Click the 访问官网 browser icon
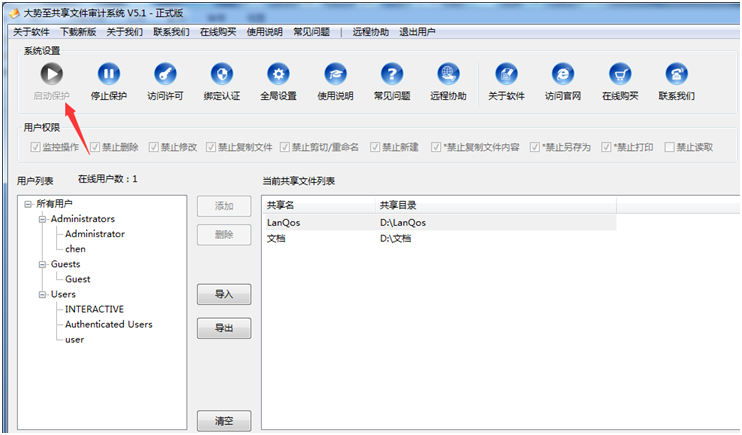The width and height of the screenshot is (742, 435). (x=562, y=74)
